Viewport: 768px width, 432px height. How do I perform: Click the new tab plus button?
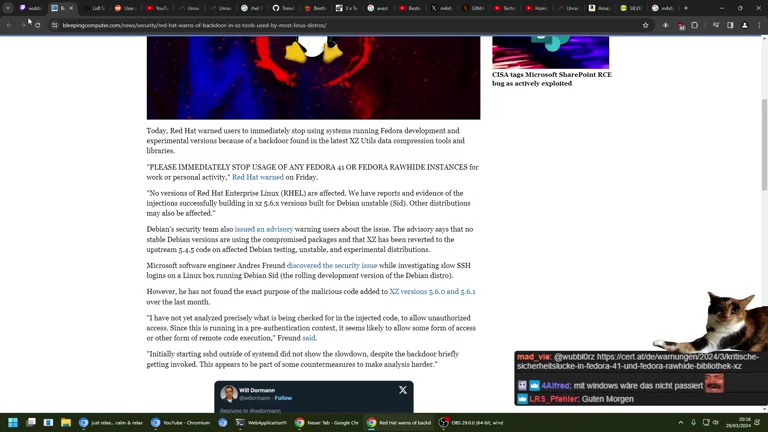pos(686,8)
